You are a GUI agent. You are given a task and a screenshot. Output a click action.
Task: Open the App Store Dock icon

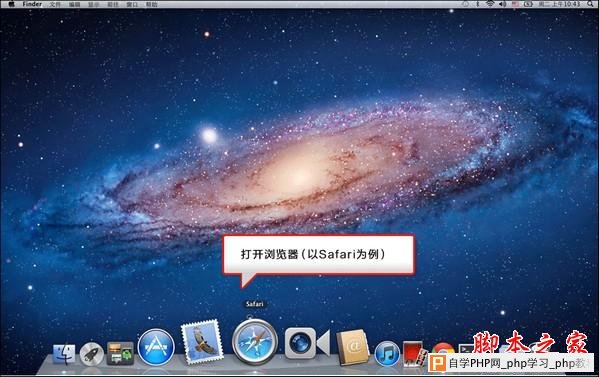156,347
